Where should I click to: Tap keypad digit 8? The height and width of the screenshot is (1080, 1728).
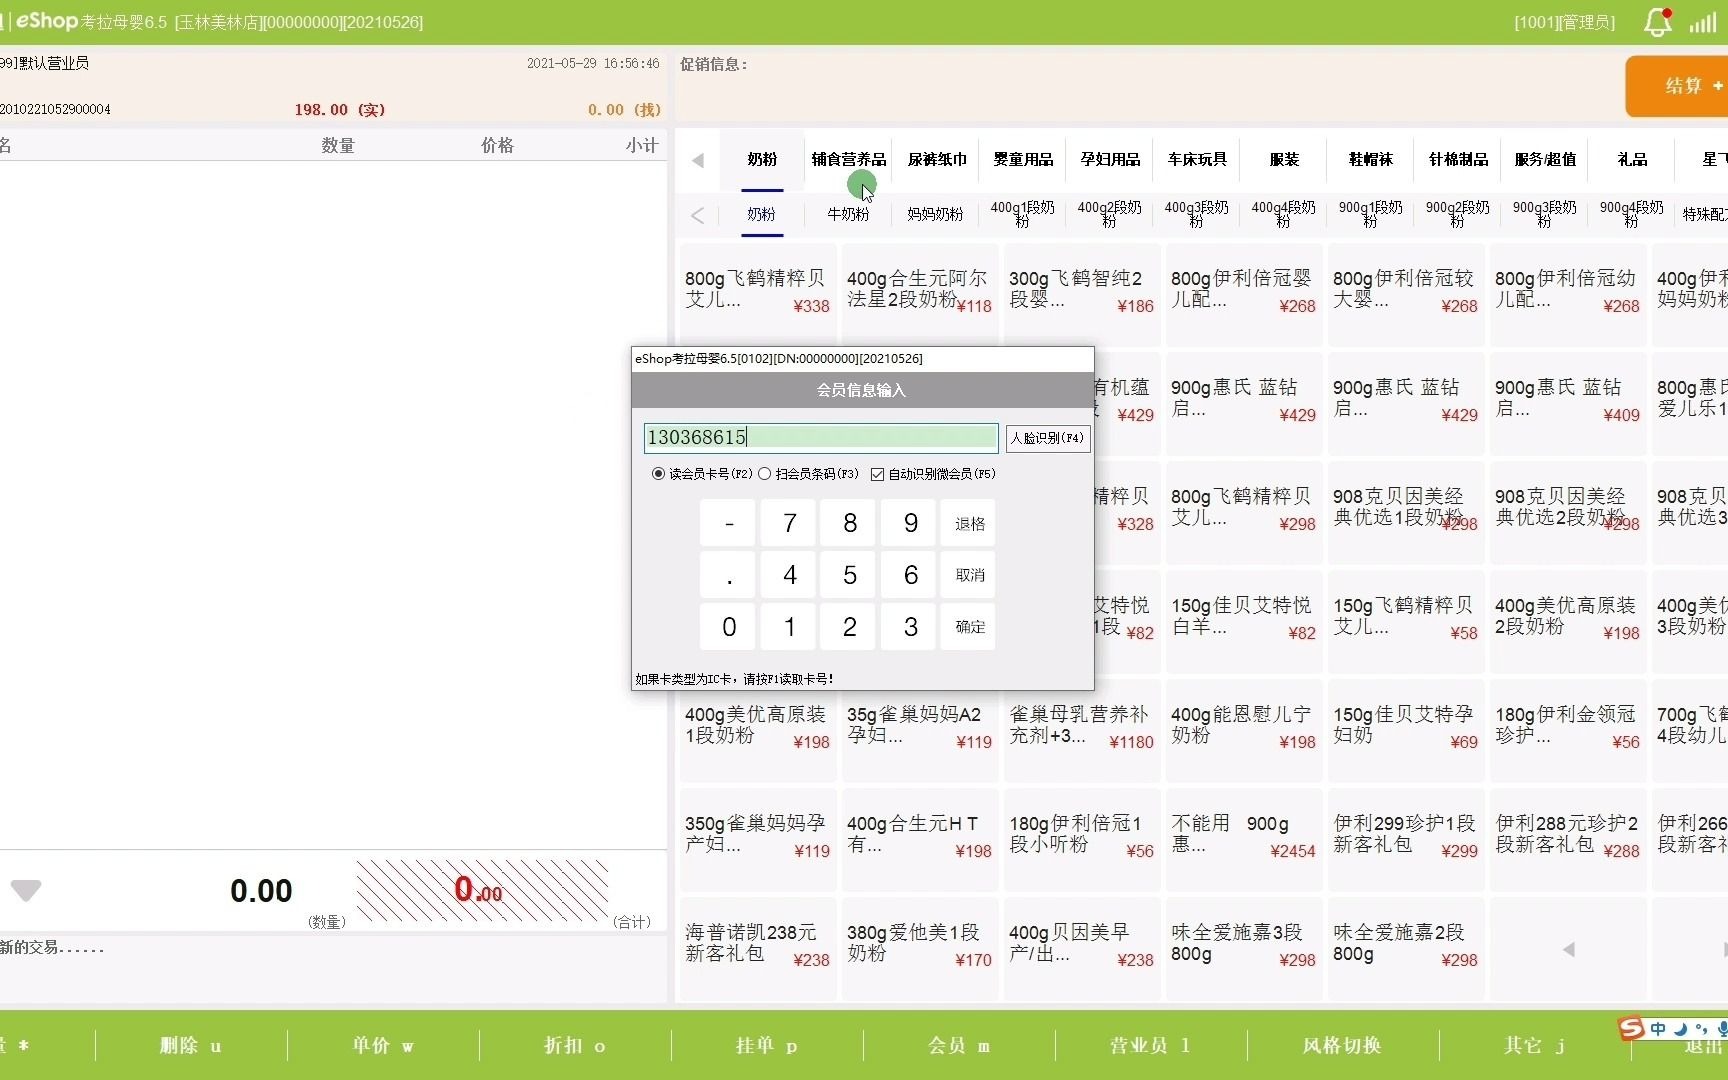click(x=850, y=523)
